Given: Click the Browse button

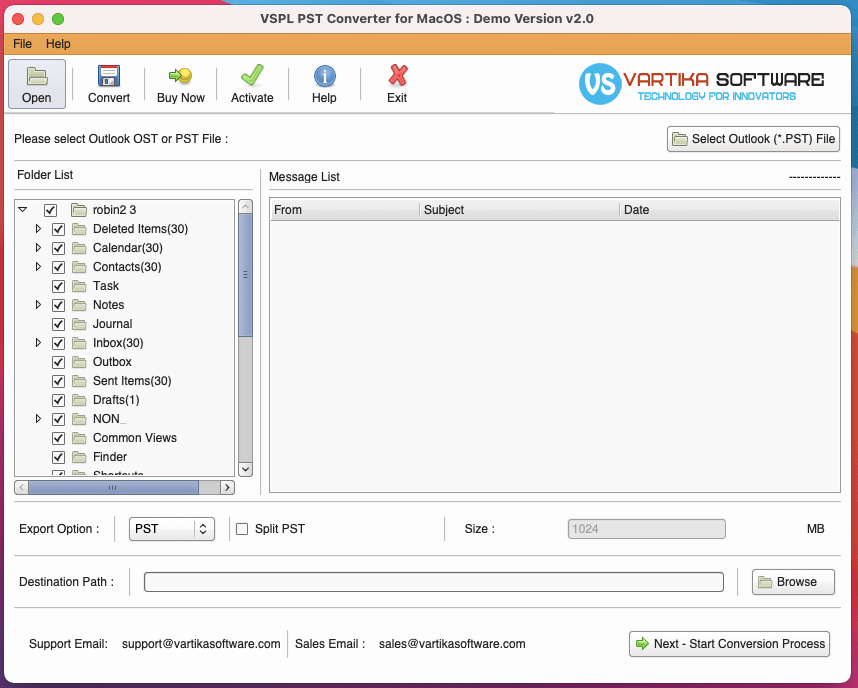Looking at the screenshot, I should pos(793,582).
